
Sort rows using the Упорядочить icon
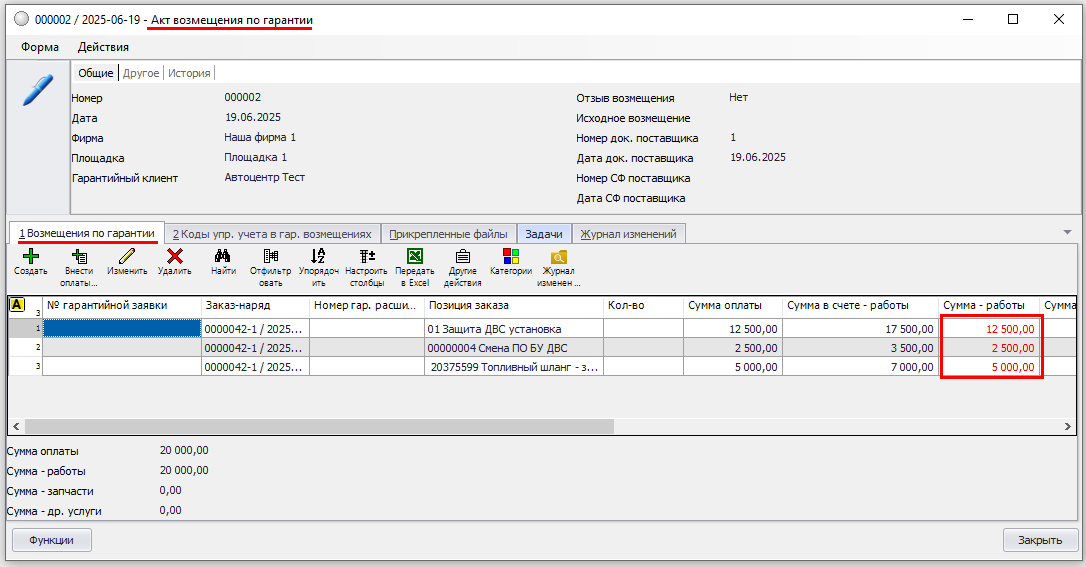[319, 257]
